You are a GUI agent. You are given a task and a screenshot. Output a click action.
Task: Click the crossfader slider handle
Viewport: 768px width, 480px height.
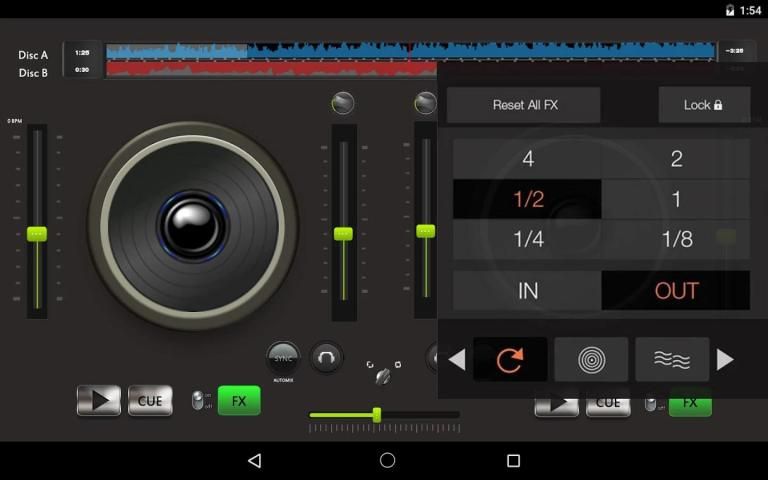pyautogui.click(x=377, y=414)
